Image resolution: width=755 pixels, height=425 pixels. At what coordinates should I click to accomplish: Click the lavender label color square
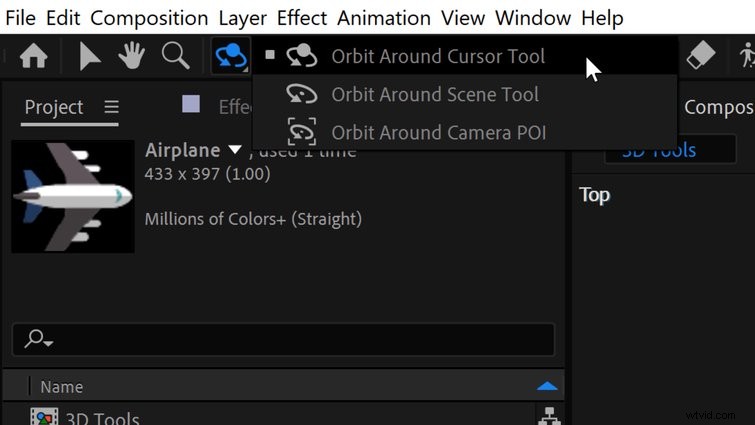tap(191, 104)
